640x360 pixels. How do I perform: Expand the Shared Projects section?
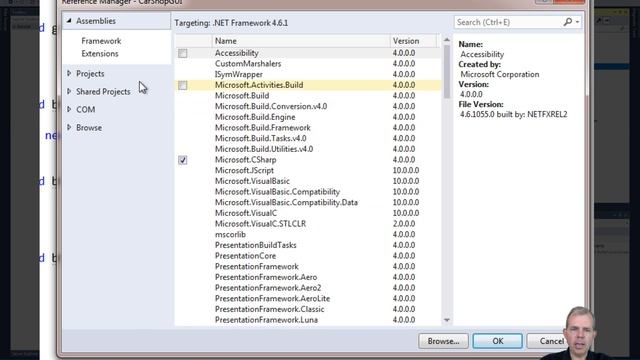[x=69, y=91]
